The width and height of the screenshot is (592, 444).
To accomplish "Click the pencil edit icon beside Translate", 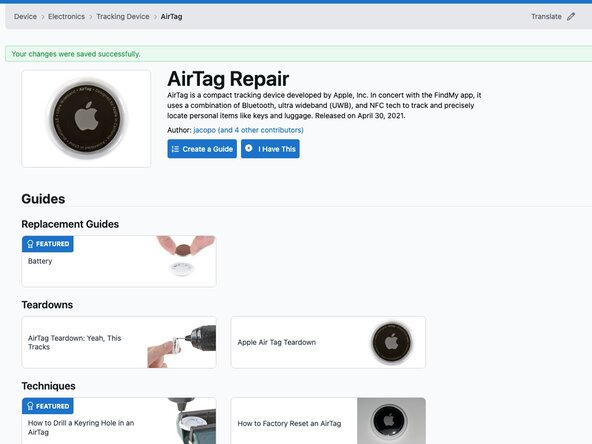I will click(x=571, y=17).
